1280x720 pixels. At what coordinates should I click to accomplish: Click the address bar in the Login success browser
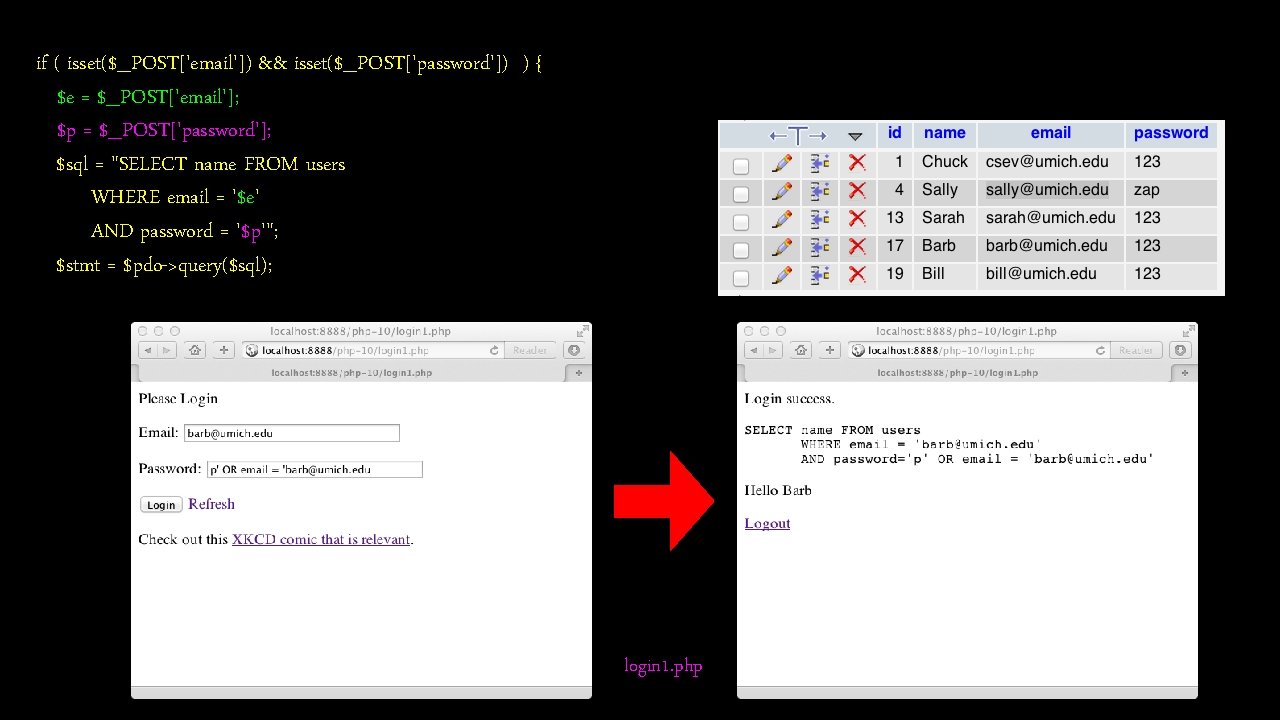979,350
